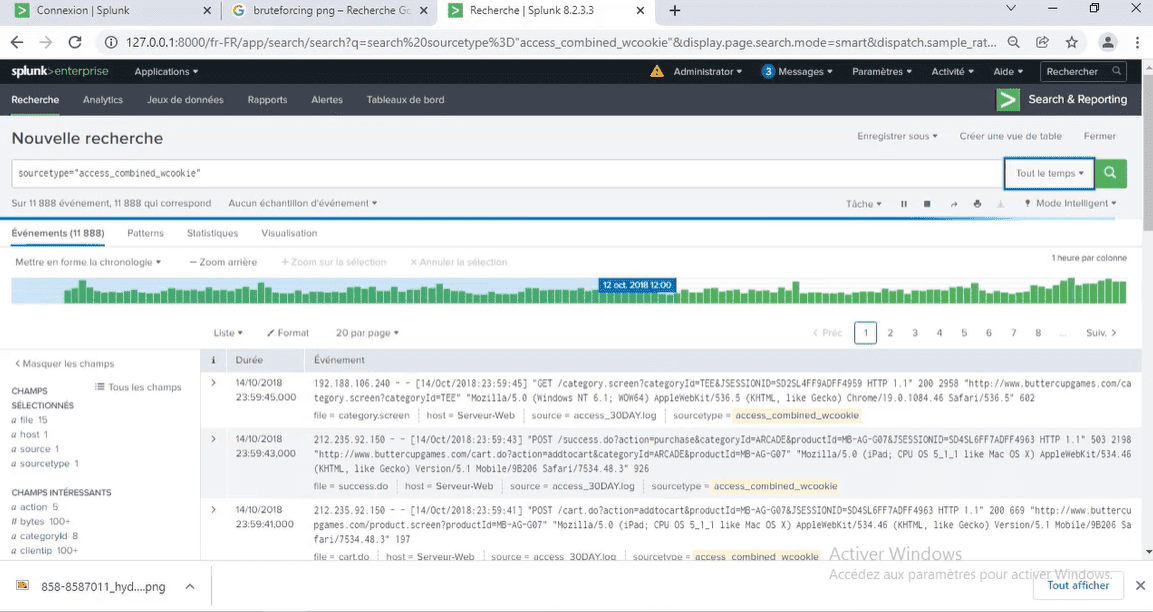Select the action field in sidebar
1153x612 pixels.
pos(34,507)
